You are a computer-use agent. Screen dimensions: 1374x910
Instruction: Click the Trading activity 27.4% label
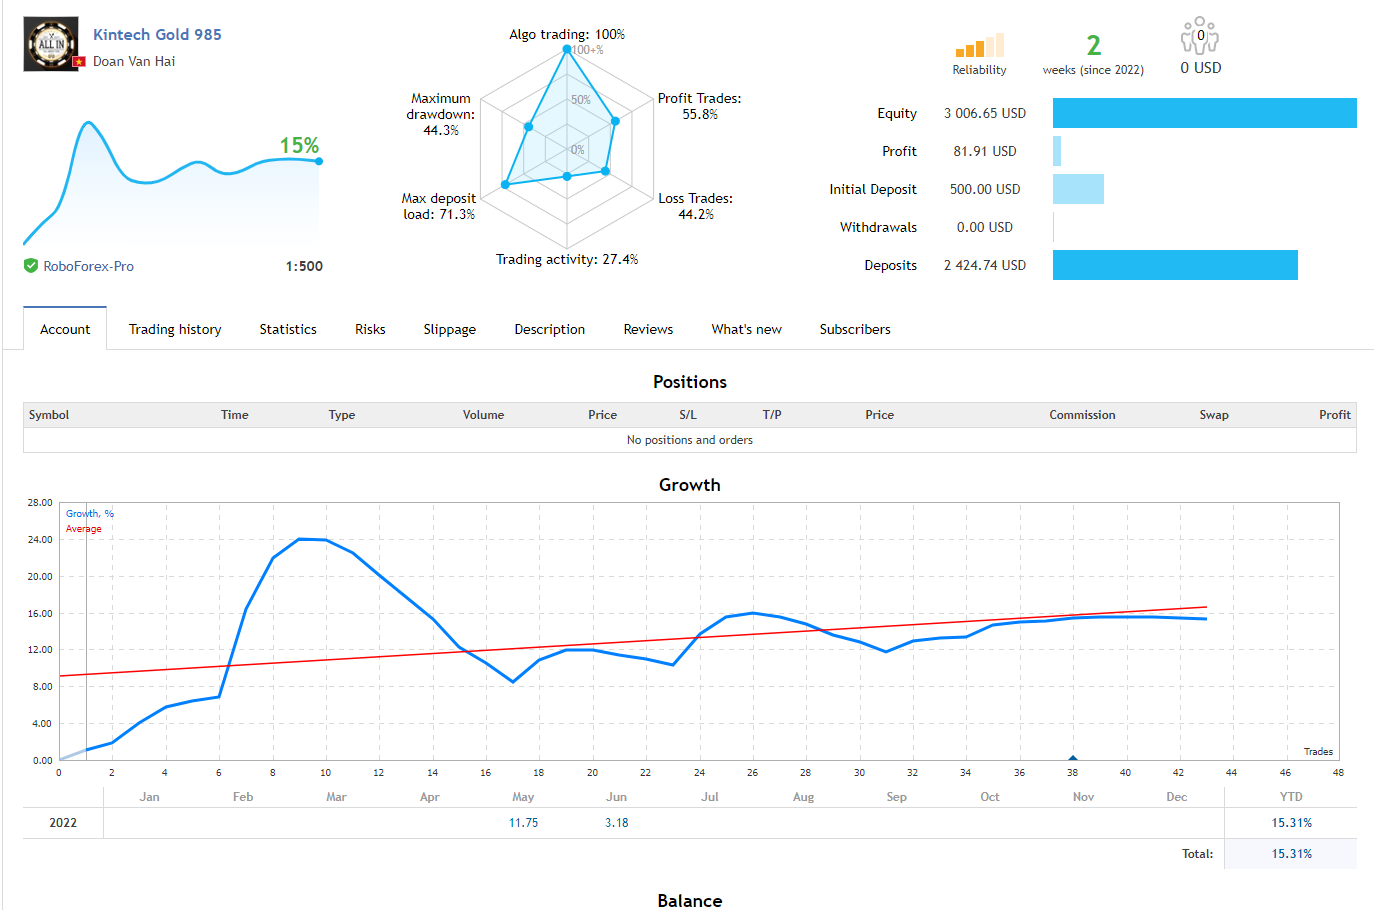[567, 259]
